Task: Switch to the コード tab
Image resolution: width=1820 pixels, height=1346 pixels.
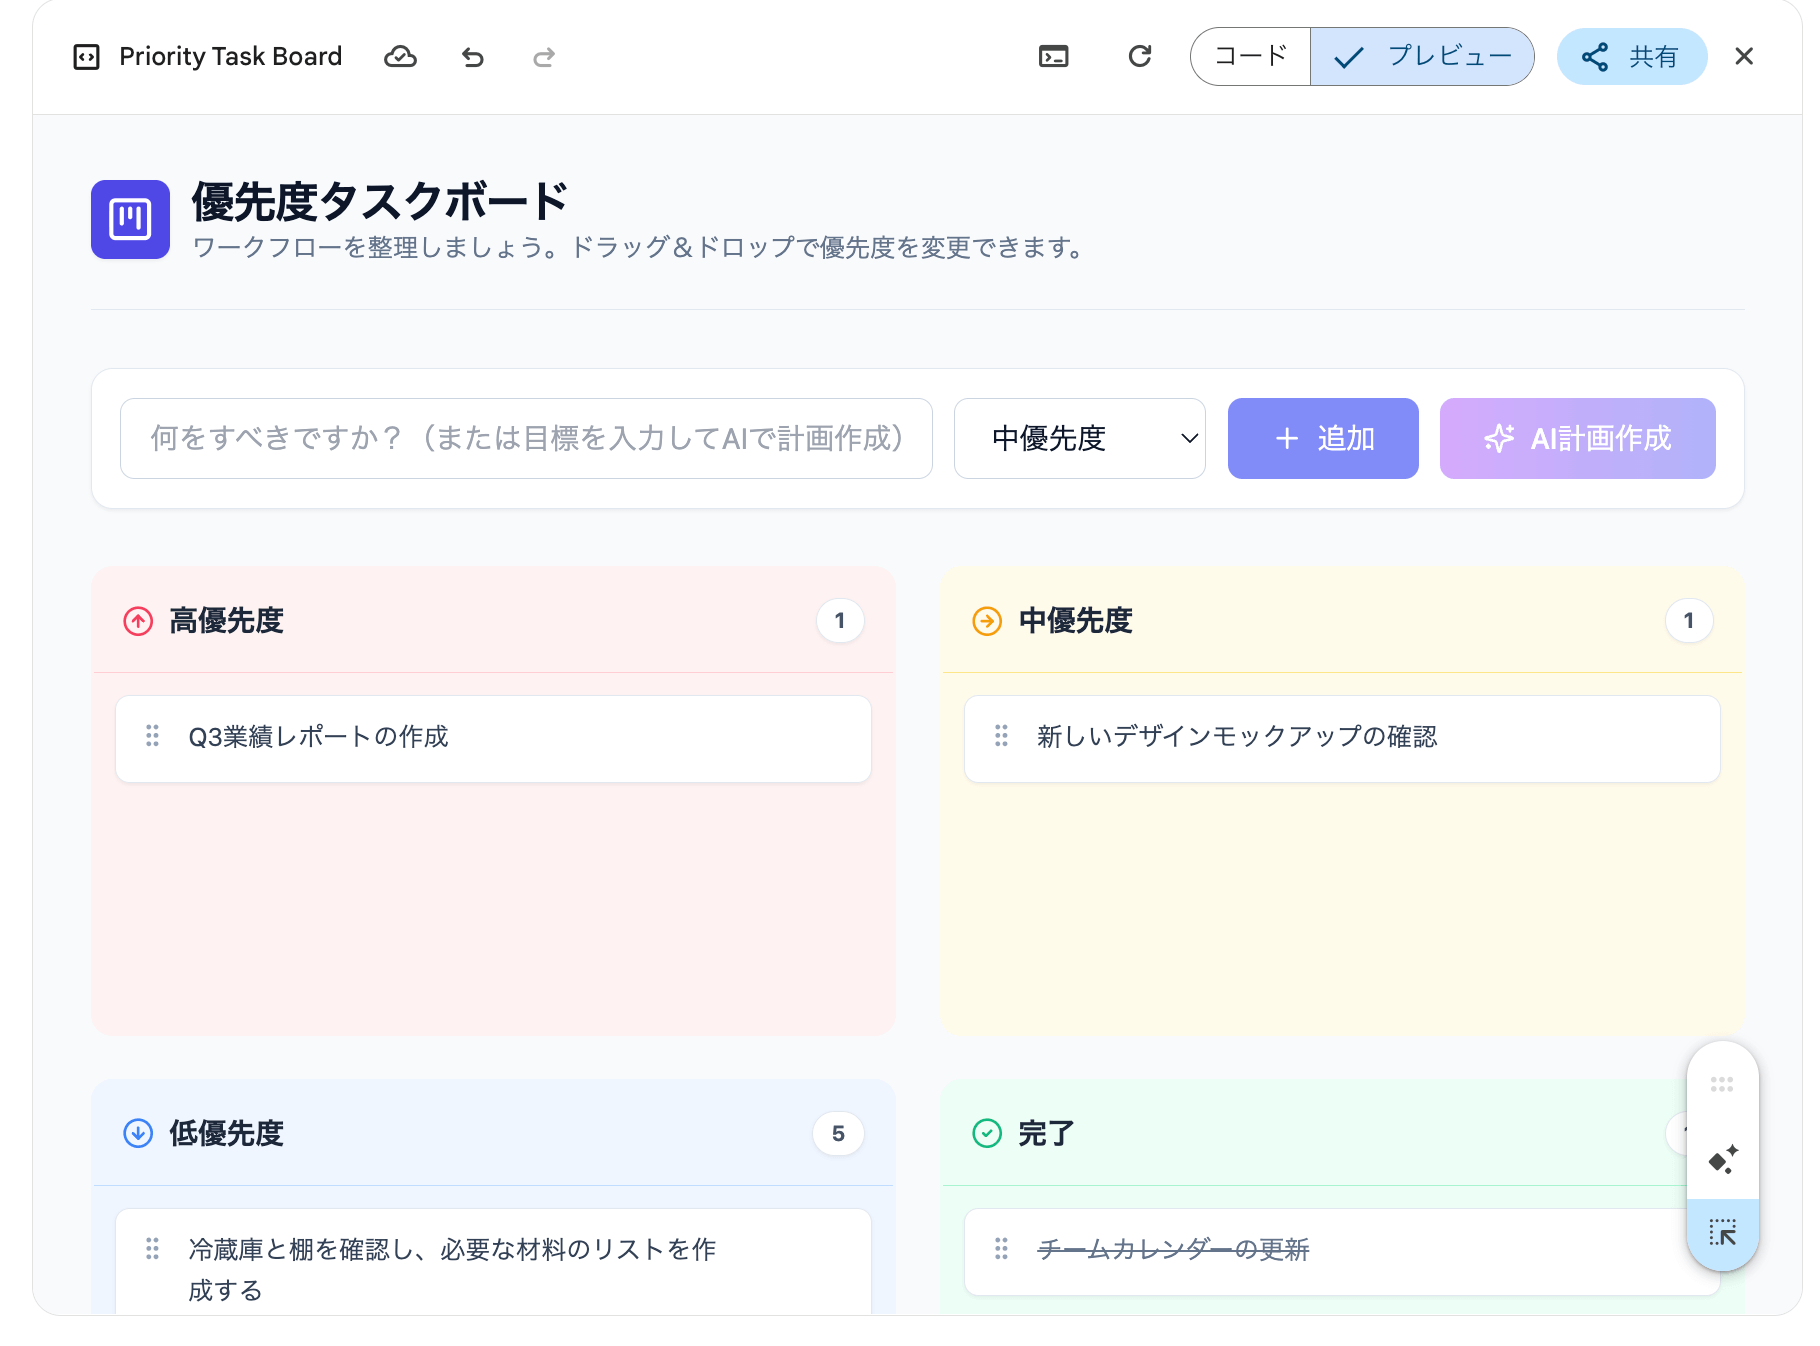Action: 1250,57
